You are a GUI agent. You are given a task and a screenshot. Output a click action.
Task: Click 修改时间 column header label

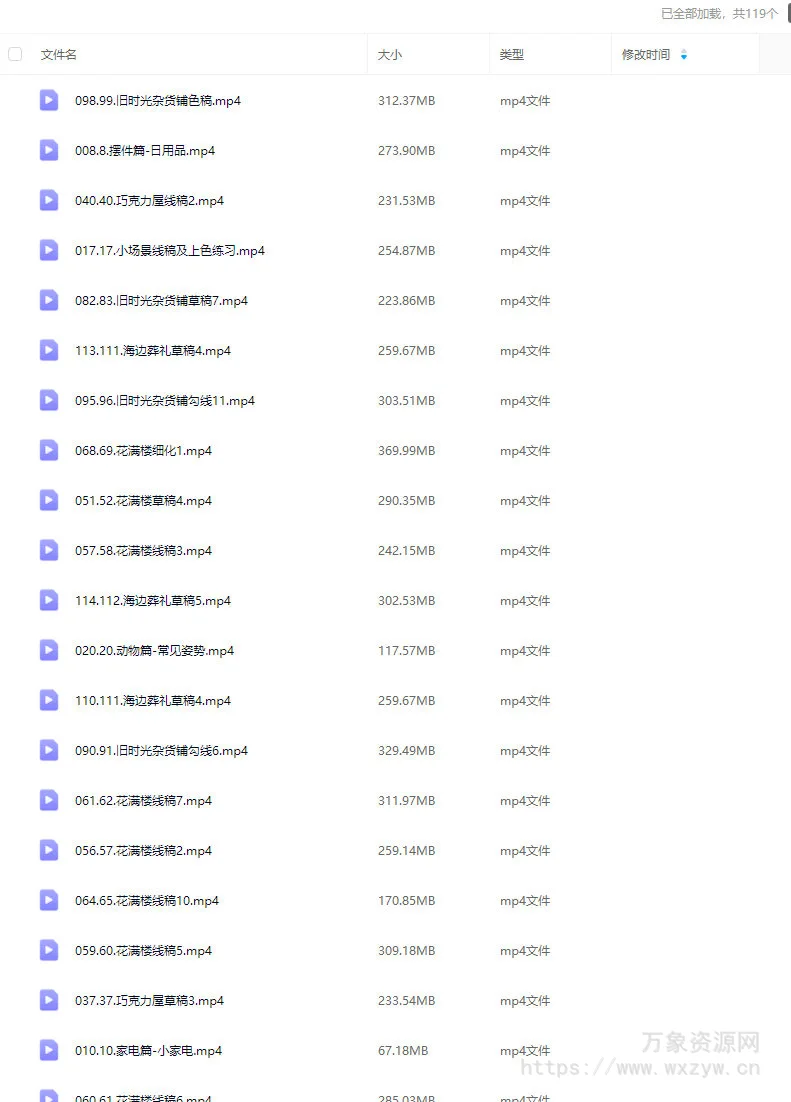(x=645, y=55)
